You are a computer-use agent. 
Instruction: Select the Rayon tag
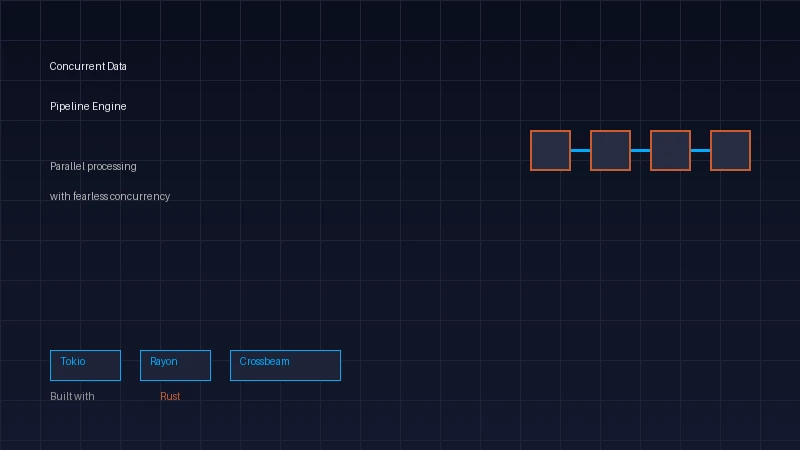click(175, 365)
